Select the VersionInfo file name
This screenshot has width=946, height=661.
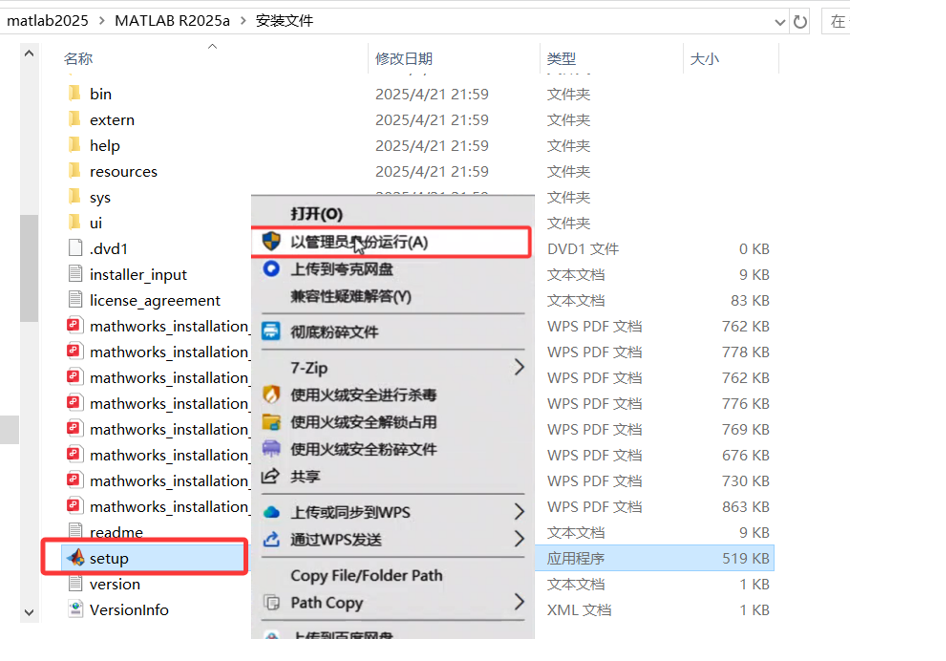tap(129, 610)
